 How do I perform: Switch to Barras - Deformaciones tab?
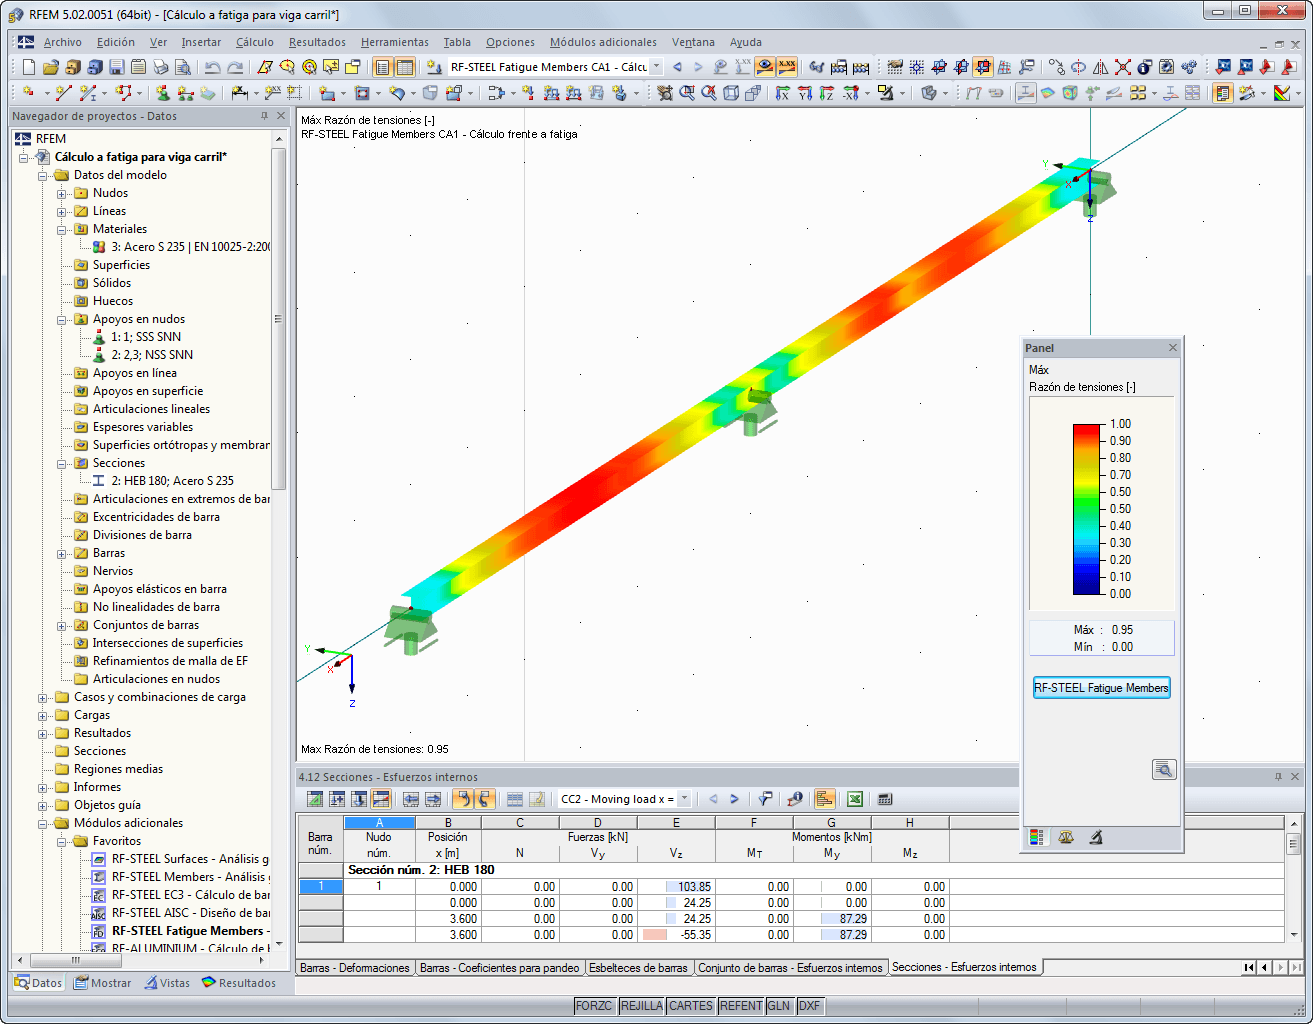coord(355,968)
